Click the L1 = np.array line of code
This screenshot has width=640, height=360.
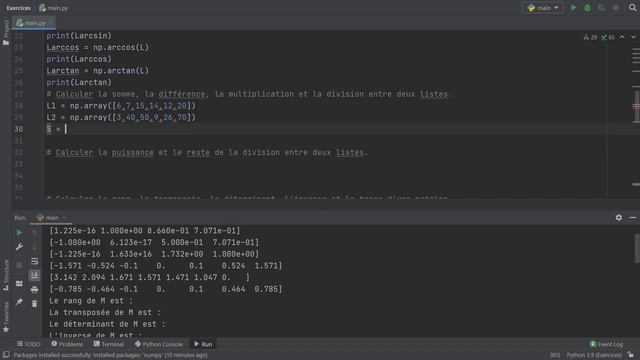(x=121, y=106)
